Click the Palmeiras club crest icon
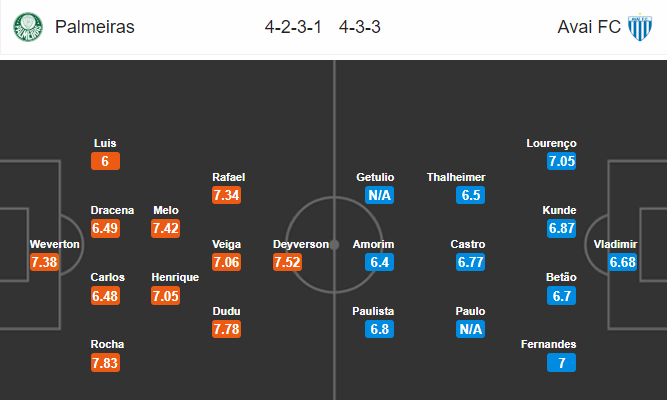Viewport: 667px width, 400px height. [x=28, y=27]
